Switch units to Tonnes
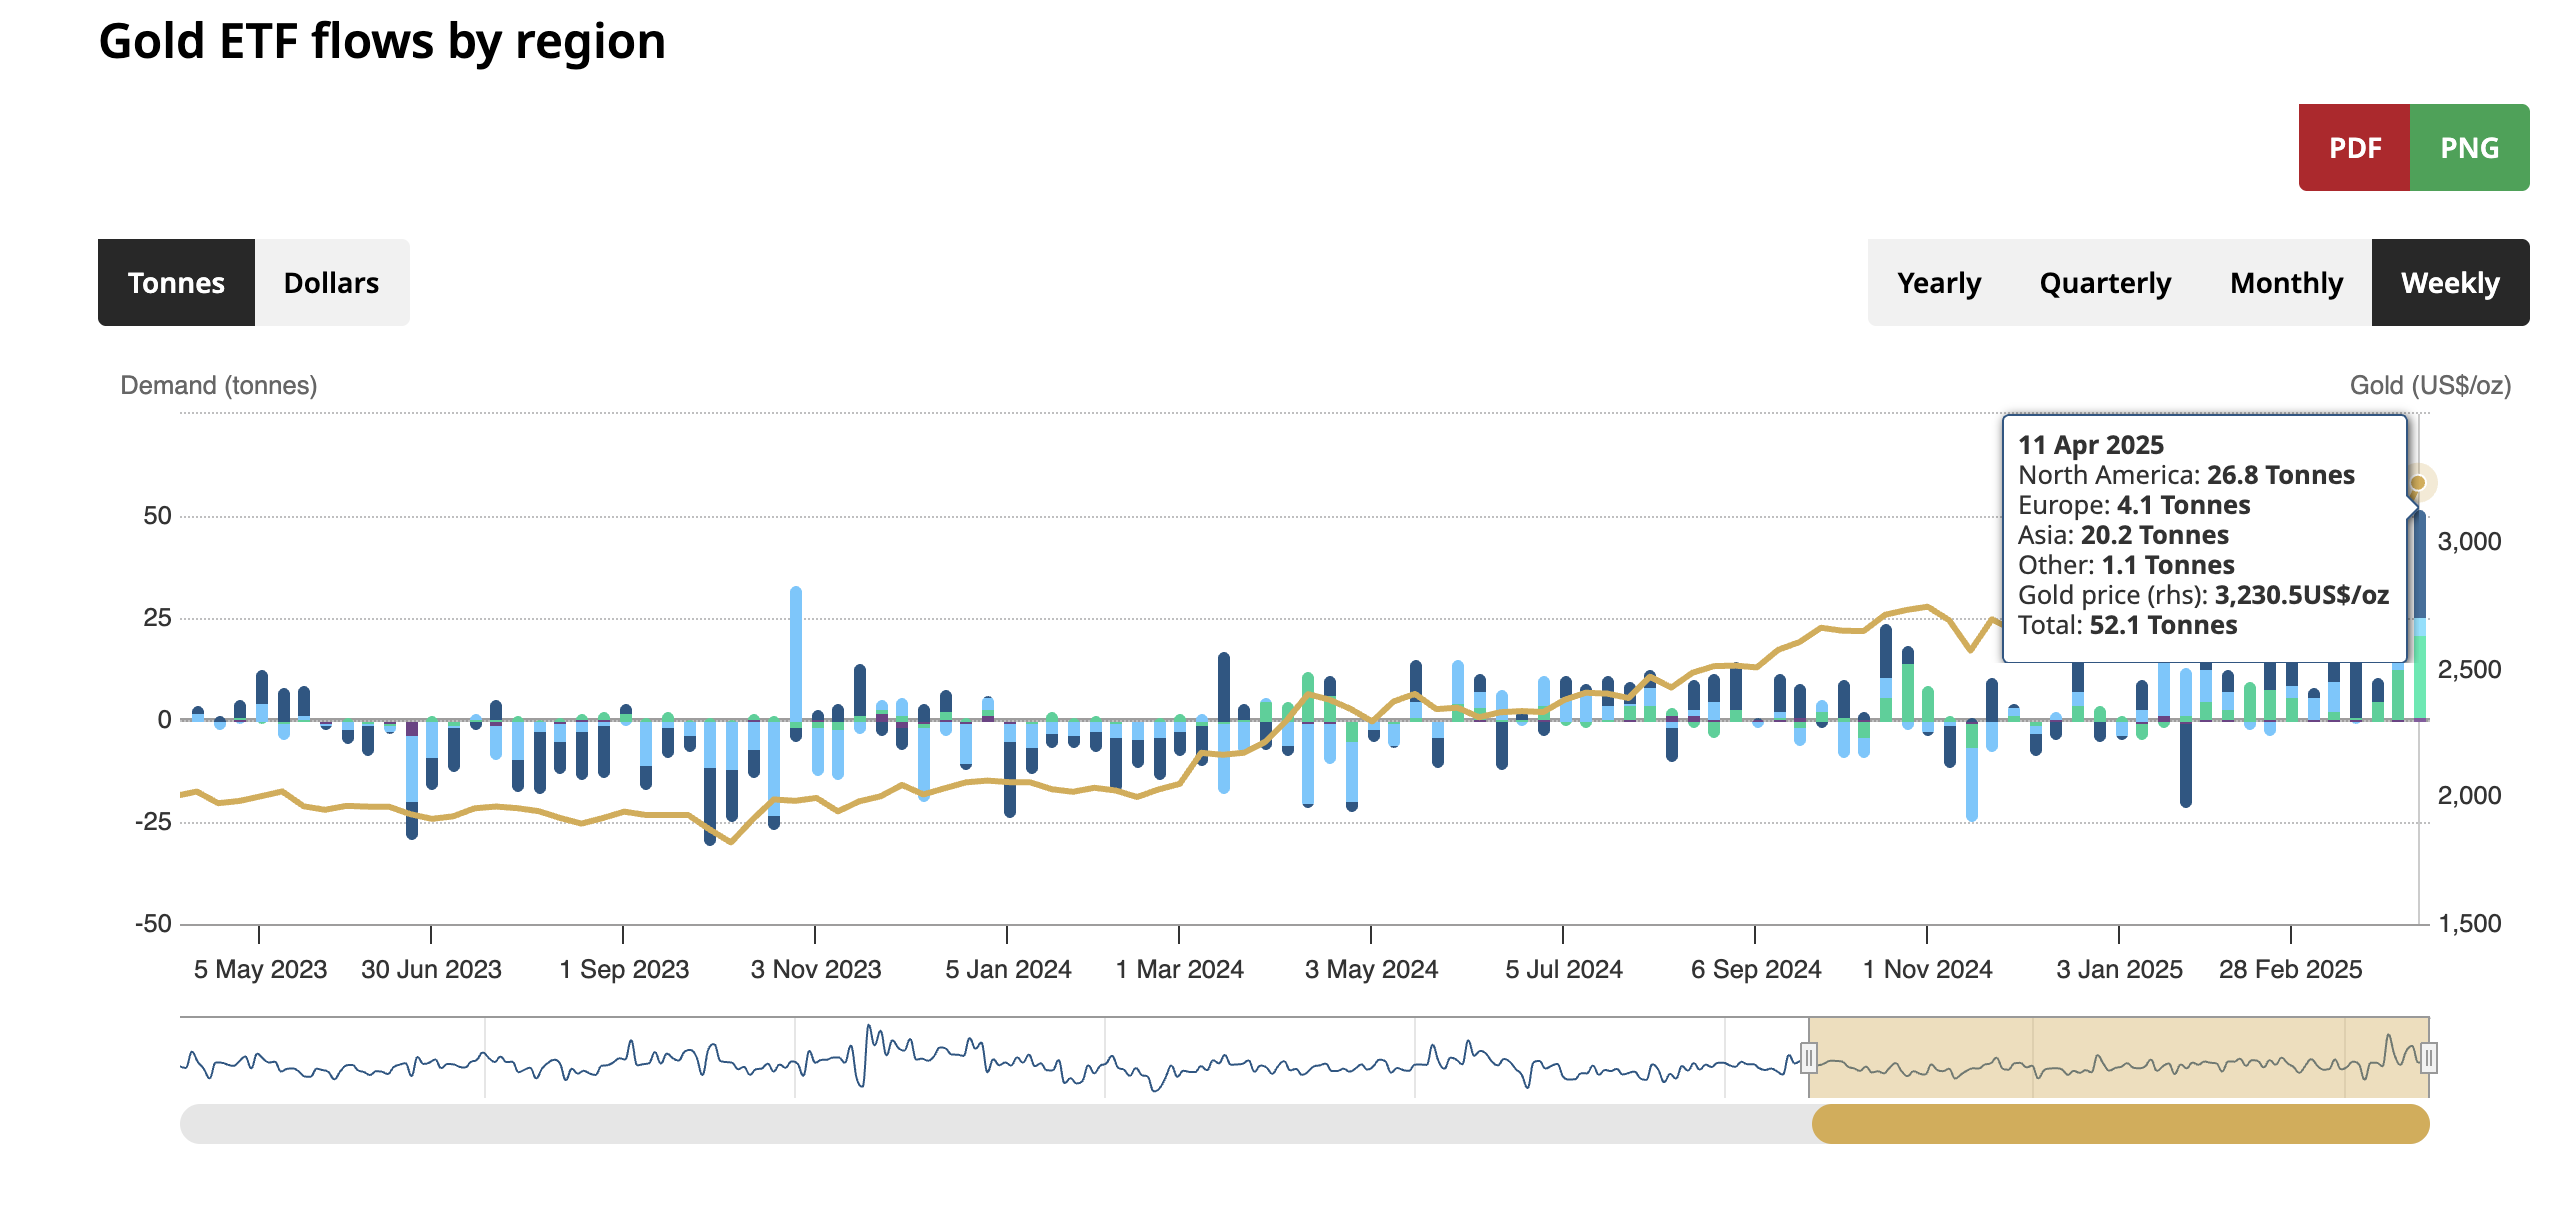Image resolution: width=2566 pixels, height=1210 pixels. pos(176,283)
